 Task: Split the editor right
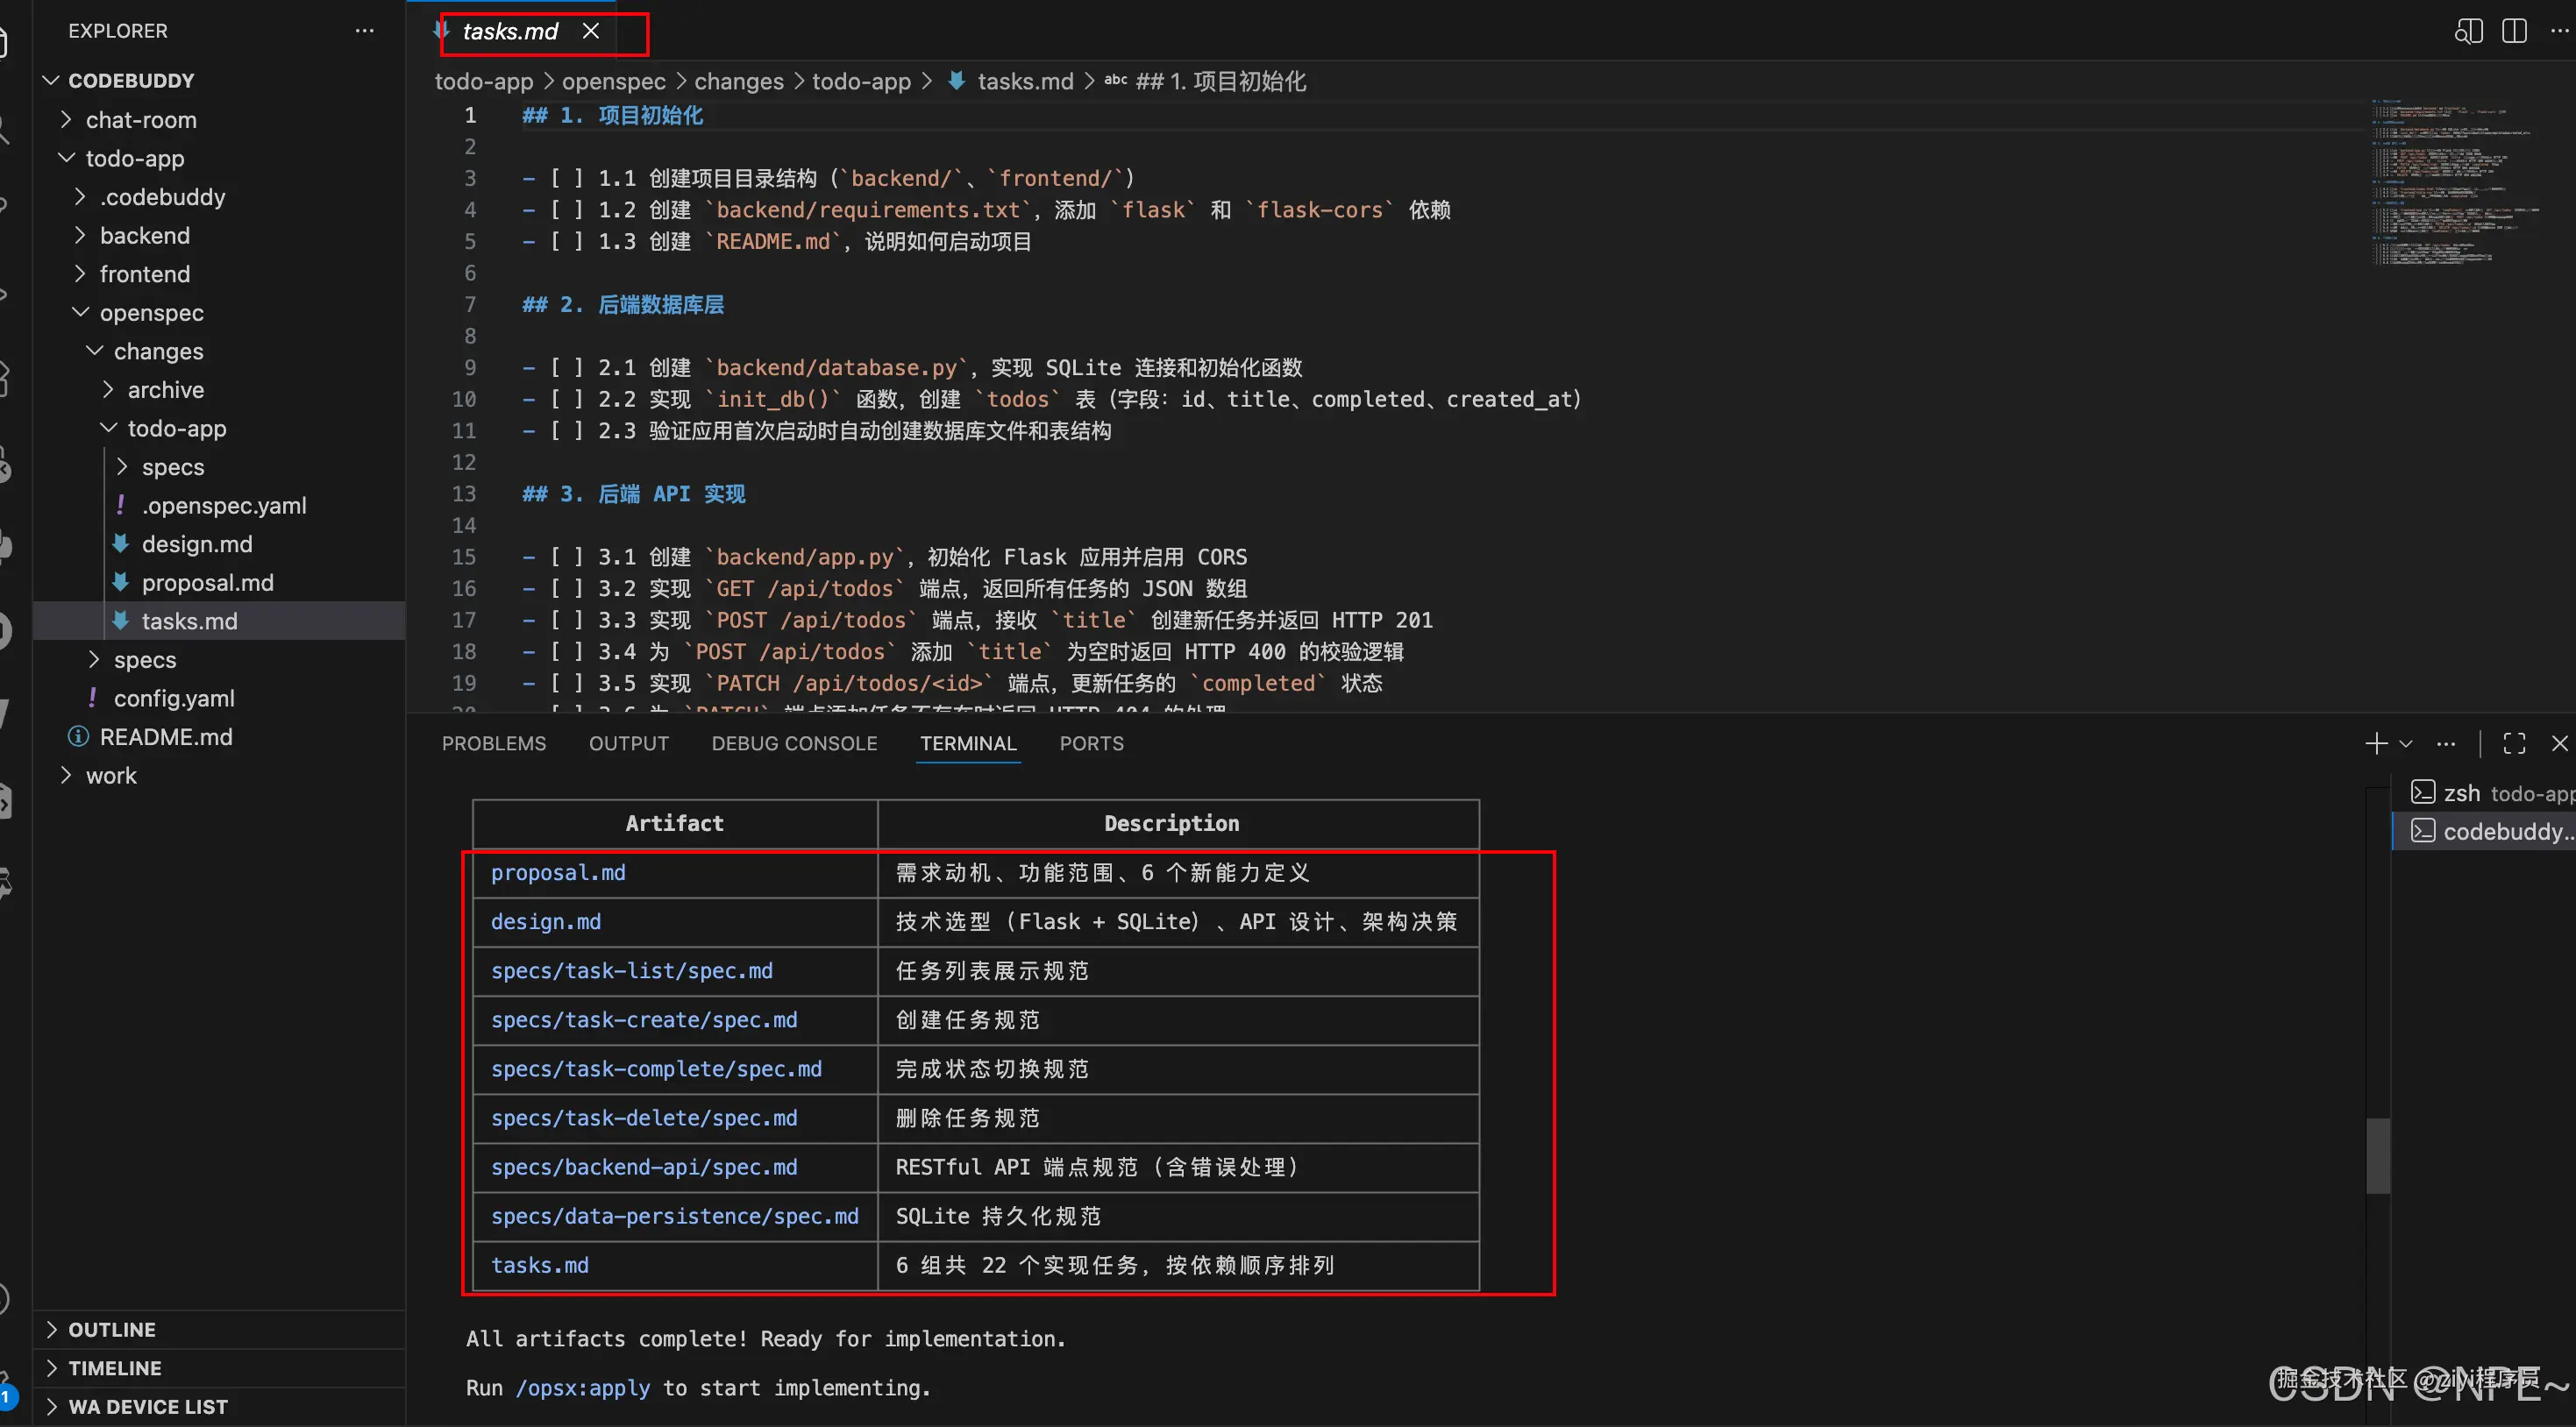pos(2514,31)
